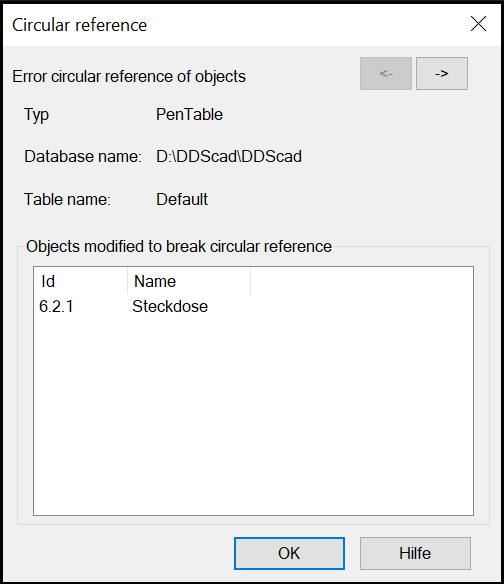The width and height of the screenshot is (504, 584).
Task: Click the Error circular reference heading text
Action: (129, 77)
